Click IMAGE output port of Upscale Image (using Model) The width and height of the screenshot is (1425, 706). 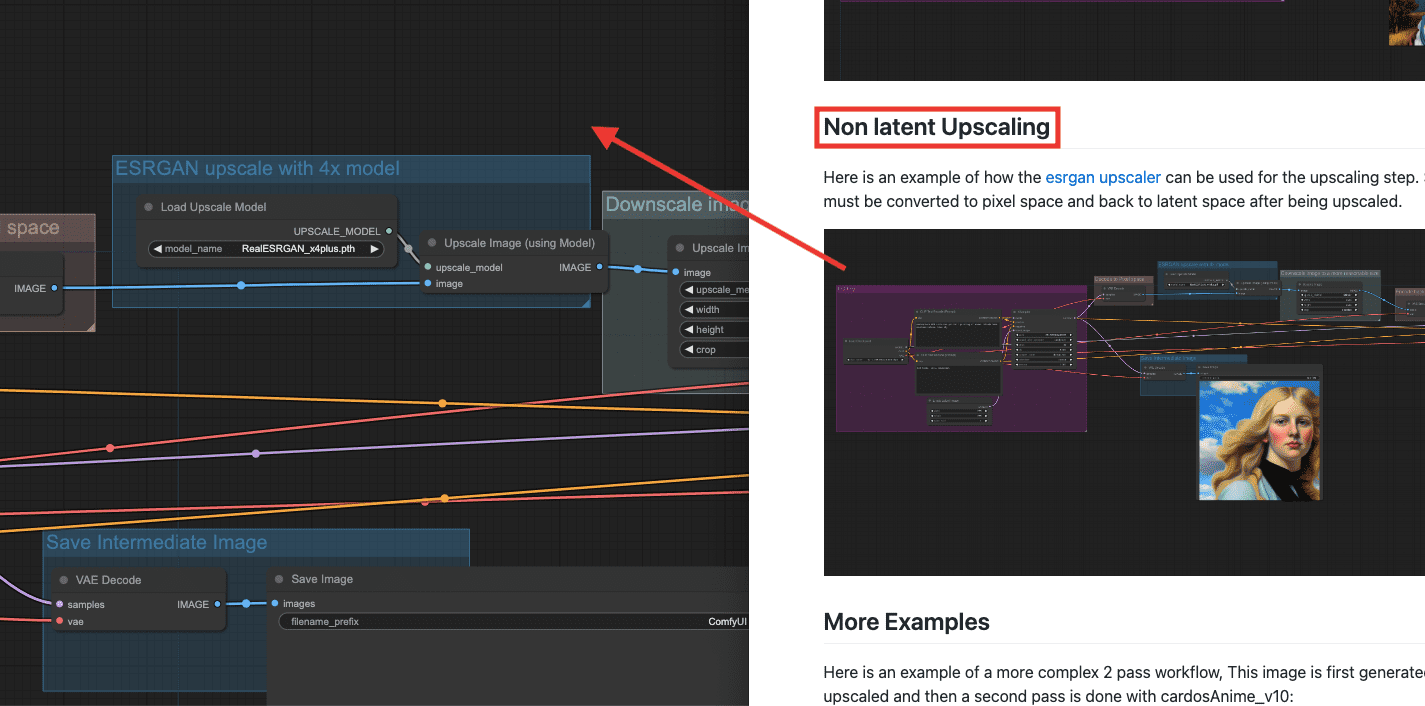point(600,267)
